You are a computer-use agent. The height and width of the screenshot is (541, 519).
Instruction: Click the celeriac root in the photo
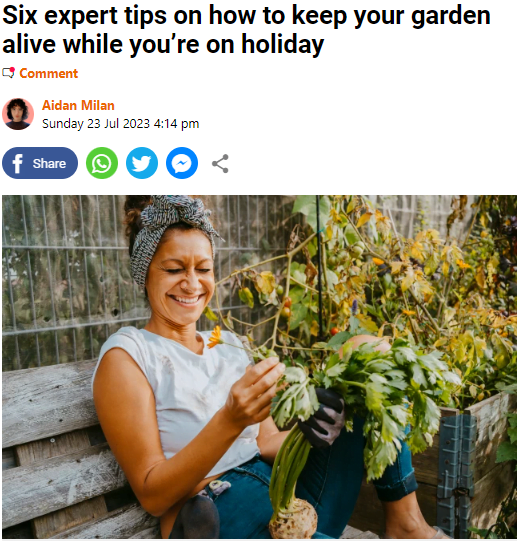tap(293, 520)
